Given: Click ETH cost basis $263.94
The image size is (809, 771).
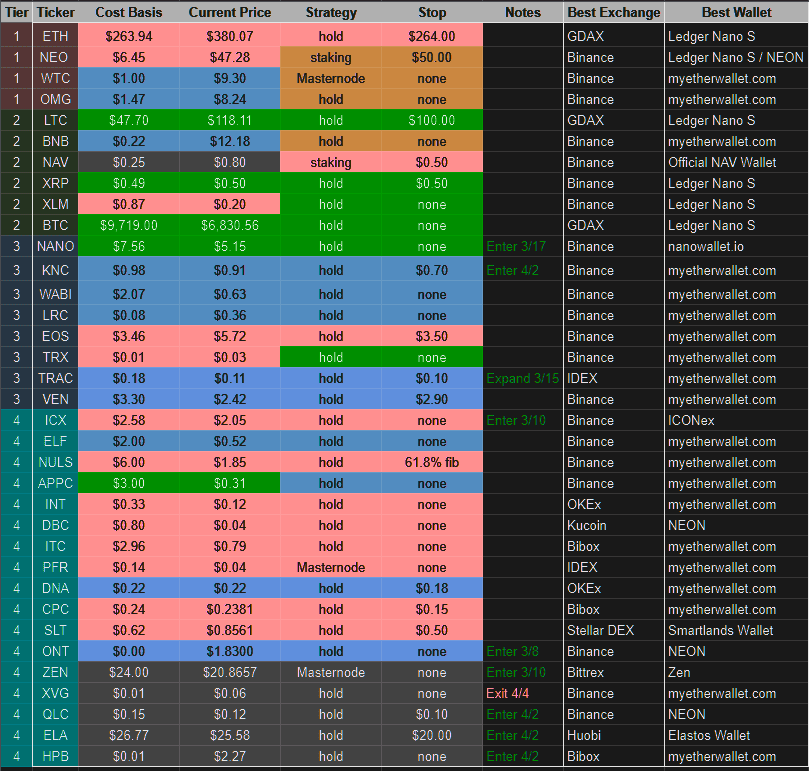Looking at the screenshot, I should point(128,36).
